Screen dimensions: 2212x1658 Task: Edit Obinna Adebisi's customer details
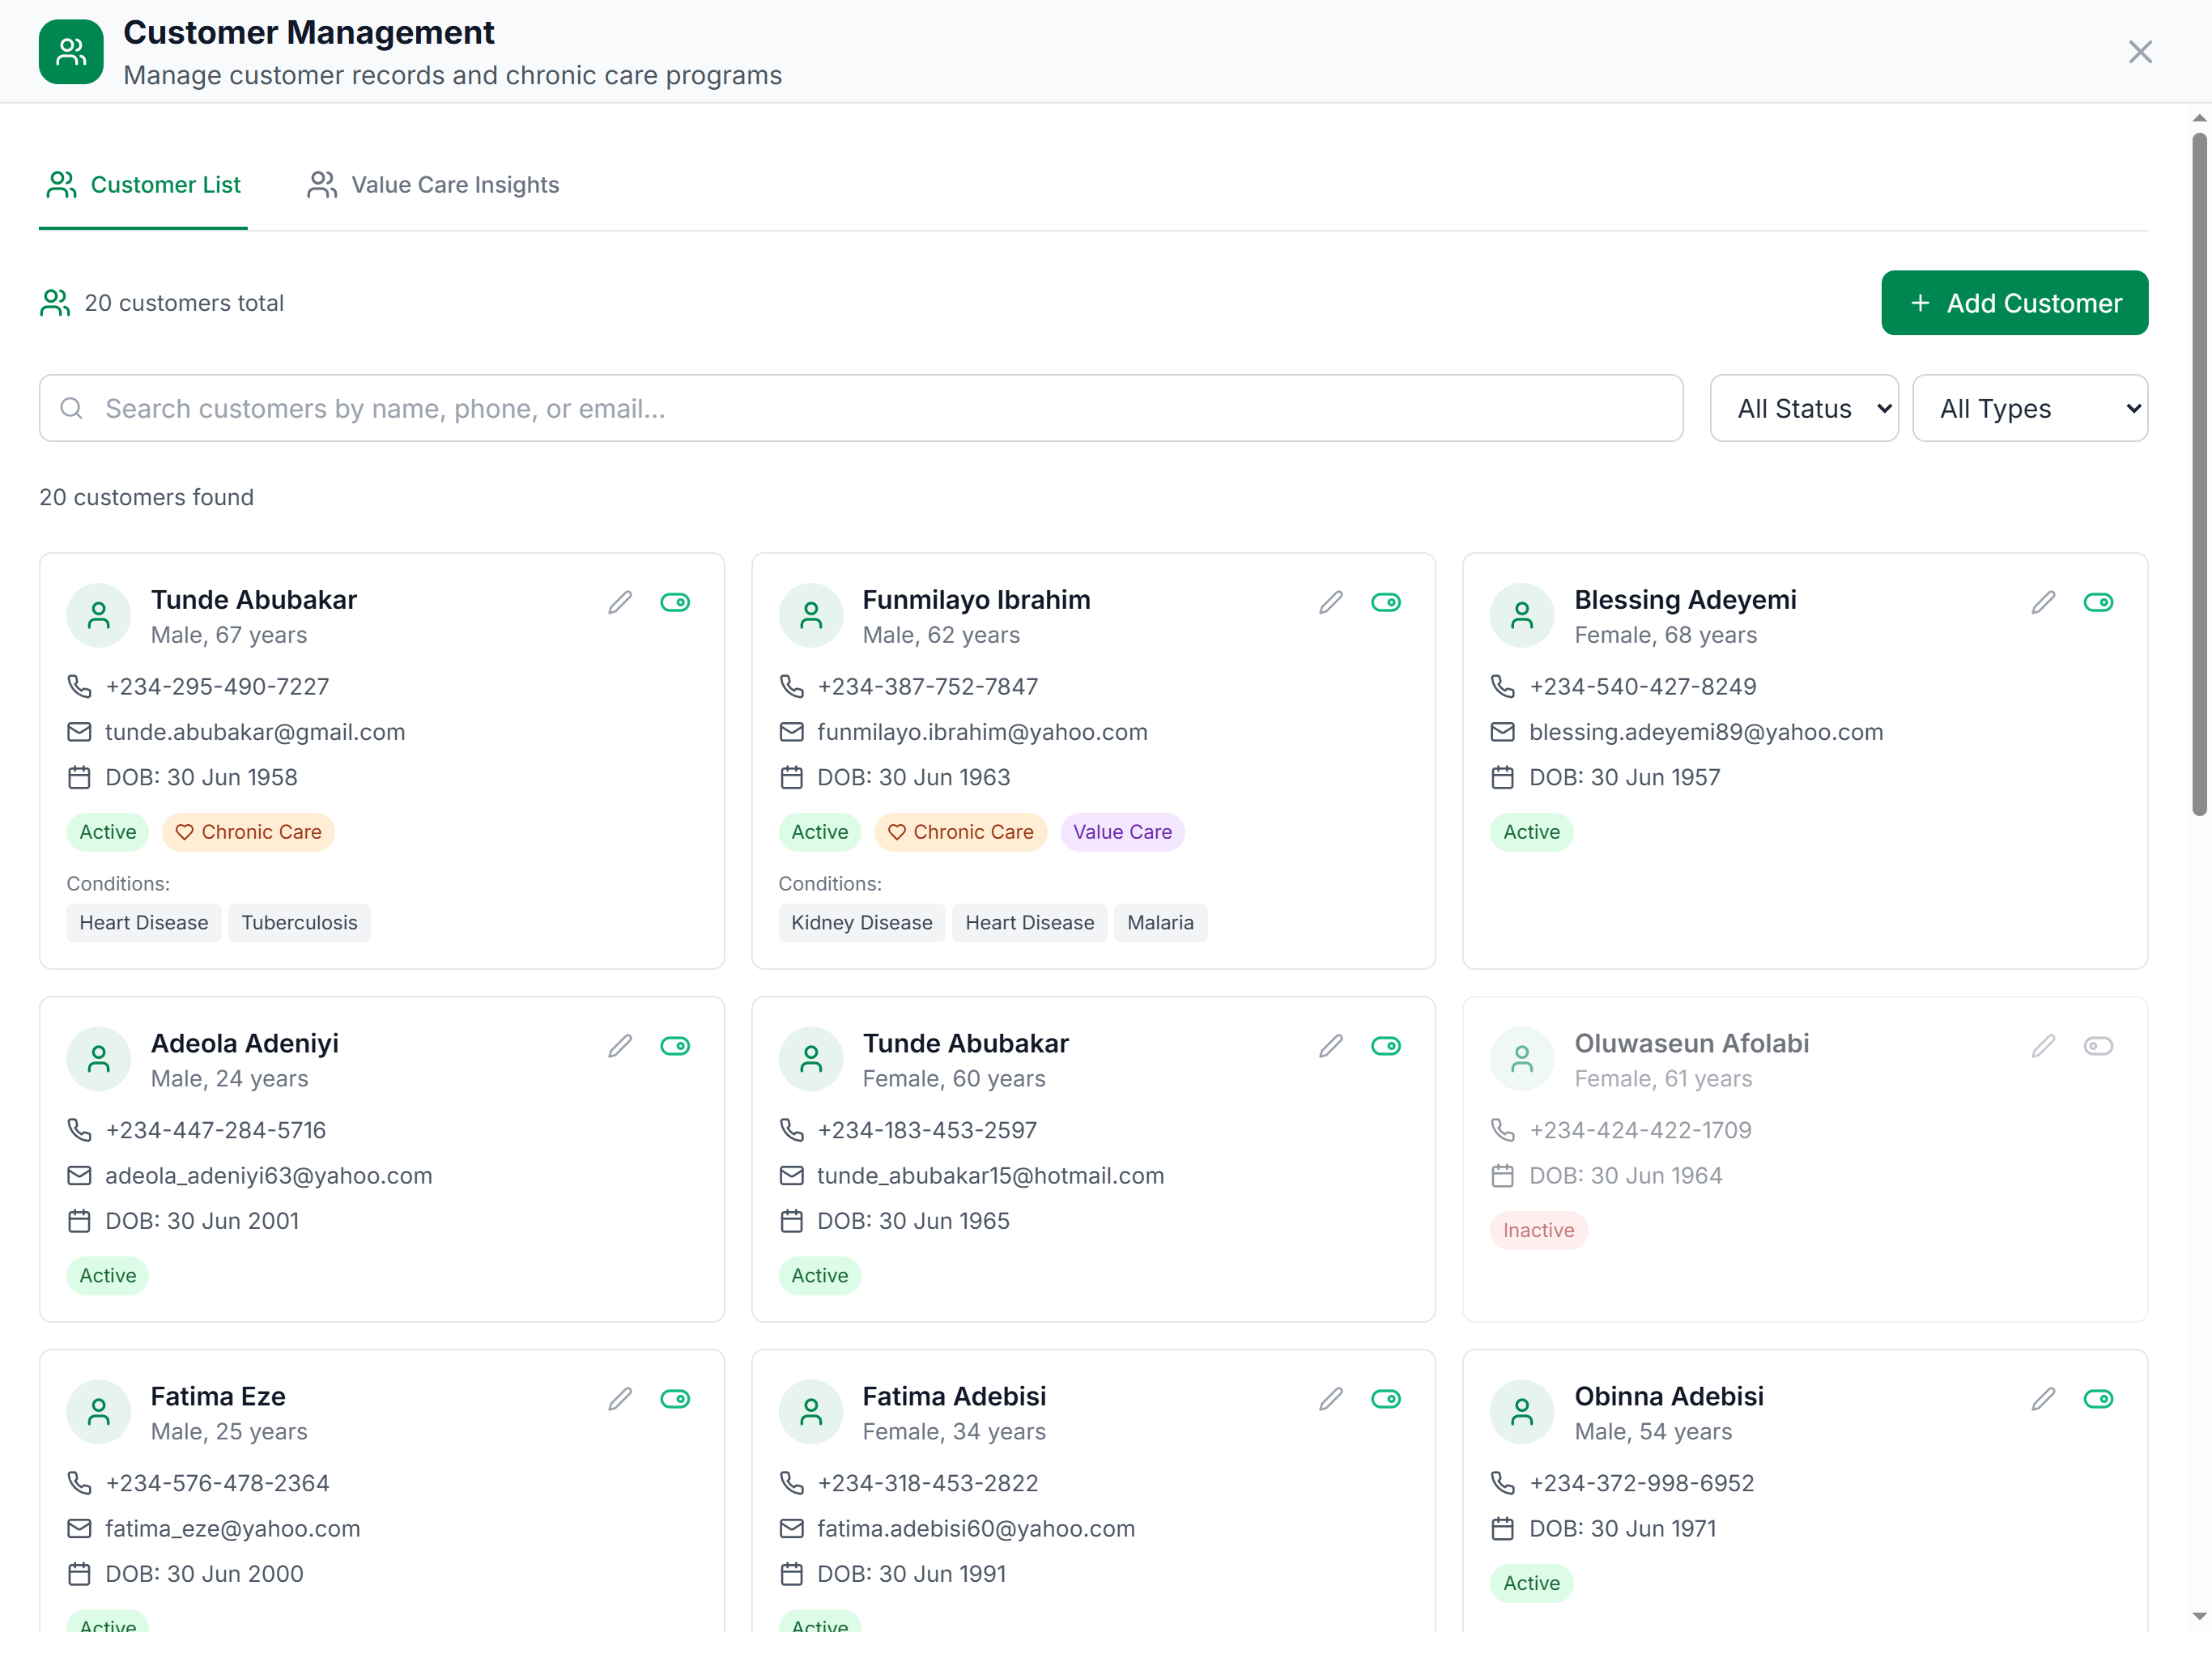tap(2043, 1399)
